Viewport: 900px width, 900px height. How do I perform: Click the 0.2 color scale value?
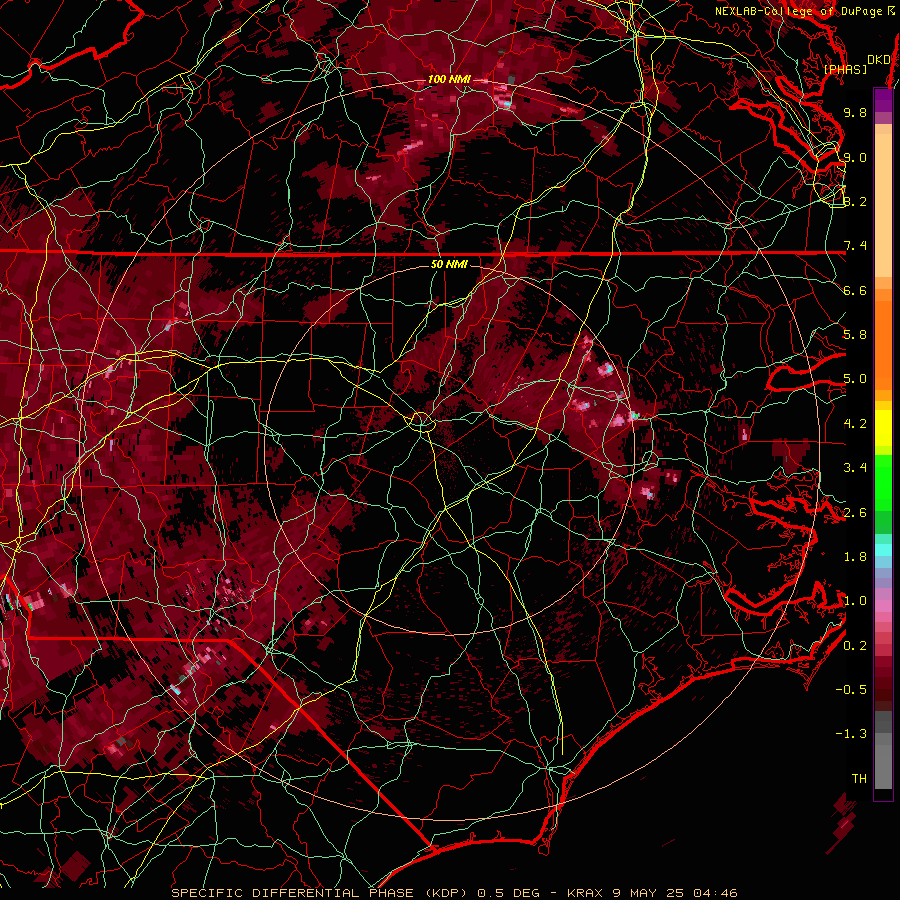coord(855,645)
